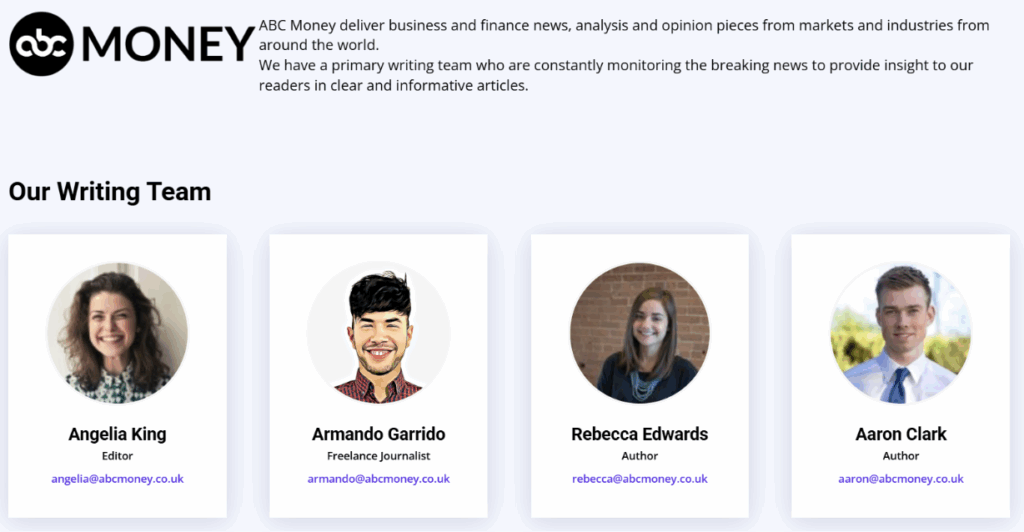Screen dimensions: 1024x532
Task: Click the Our Writing Team heading
Action: pyautogui.click(x=110, y=191)
